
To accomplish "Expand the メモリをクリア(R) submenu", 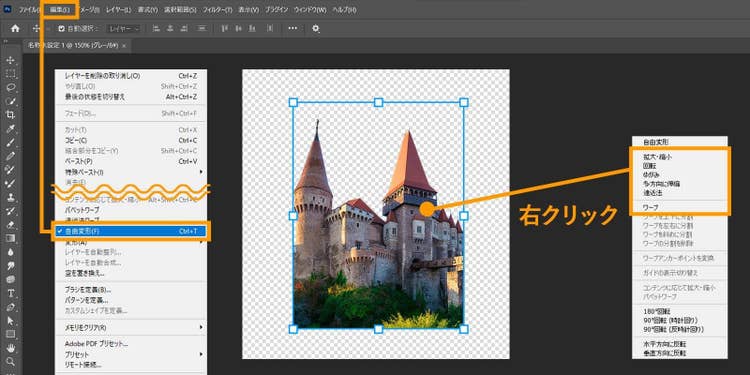I will [130, 328].
